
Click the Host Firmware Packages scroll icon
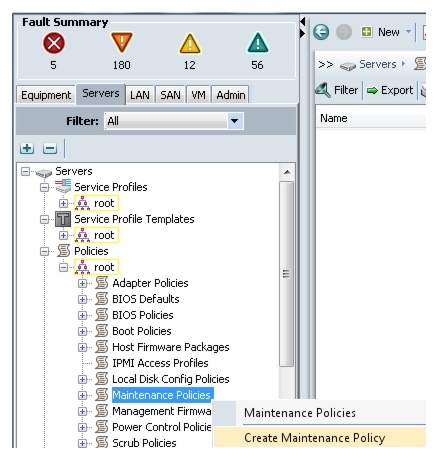pyautogui.click(x=102, y=347)
